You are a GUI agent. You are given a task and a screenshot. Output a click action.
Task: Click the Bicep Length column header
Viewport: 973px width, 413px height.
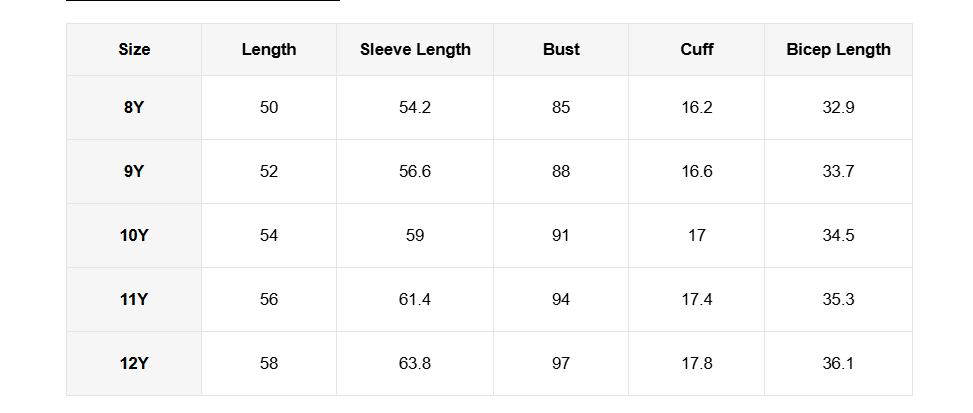pyautogui.click(x=838, y=49)
